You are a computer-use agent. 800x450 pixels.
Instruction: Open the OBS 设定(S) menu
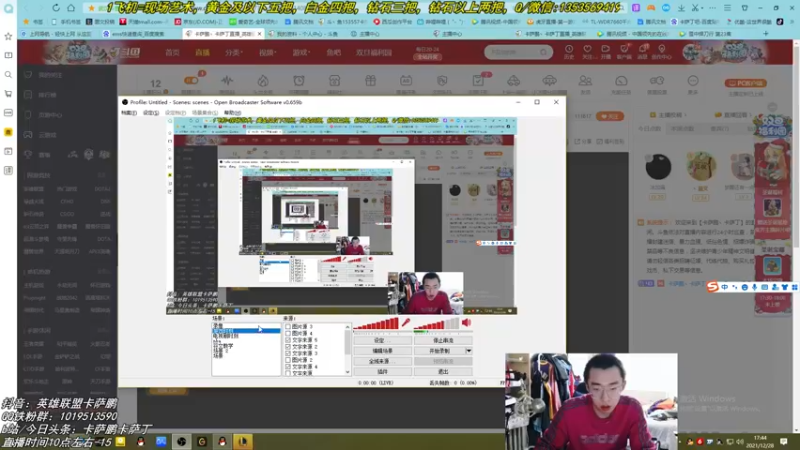(x=151, y=113)
